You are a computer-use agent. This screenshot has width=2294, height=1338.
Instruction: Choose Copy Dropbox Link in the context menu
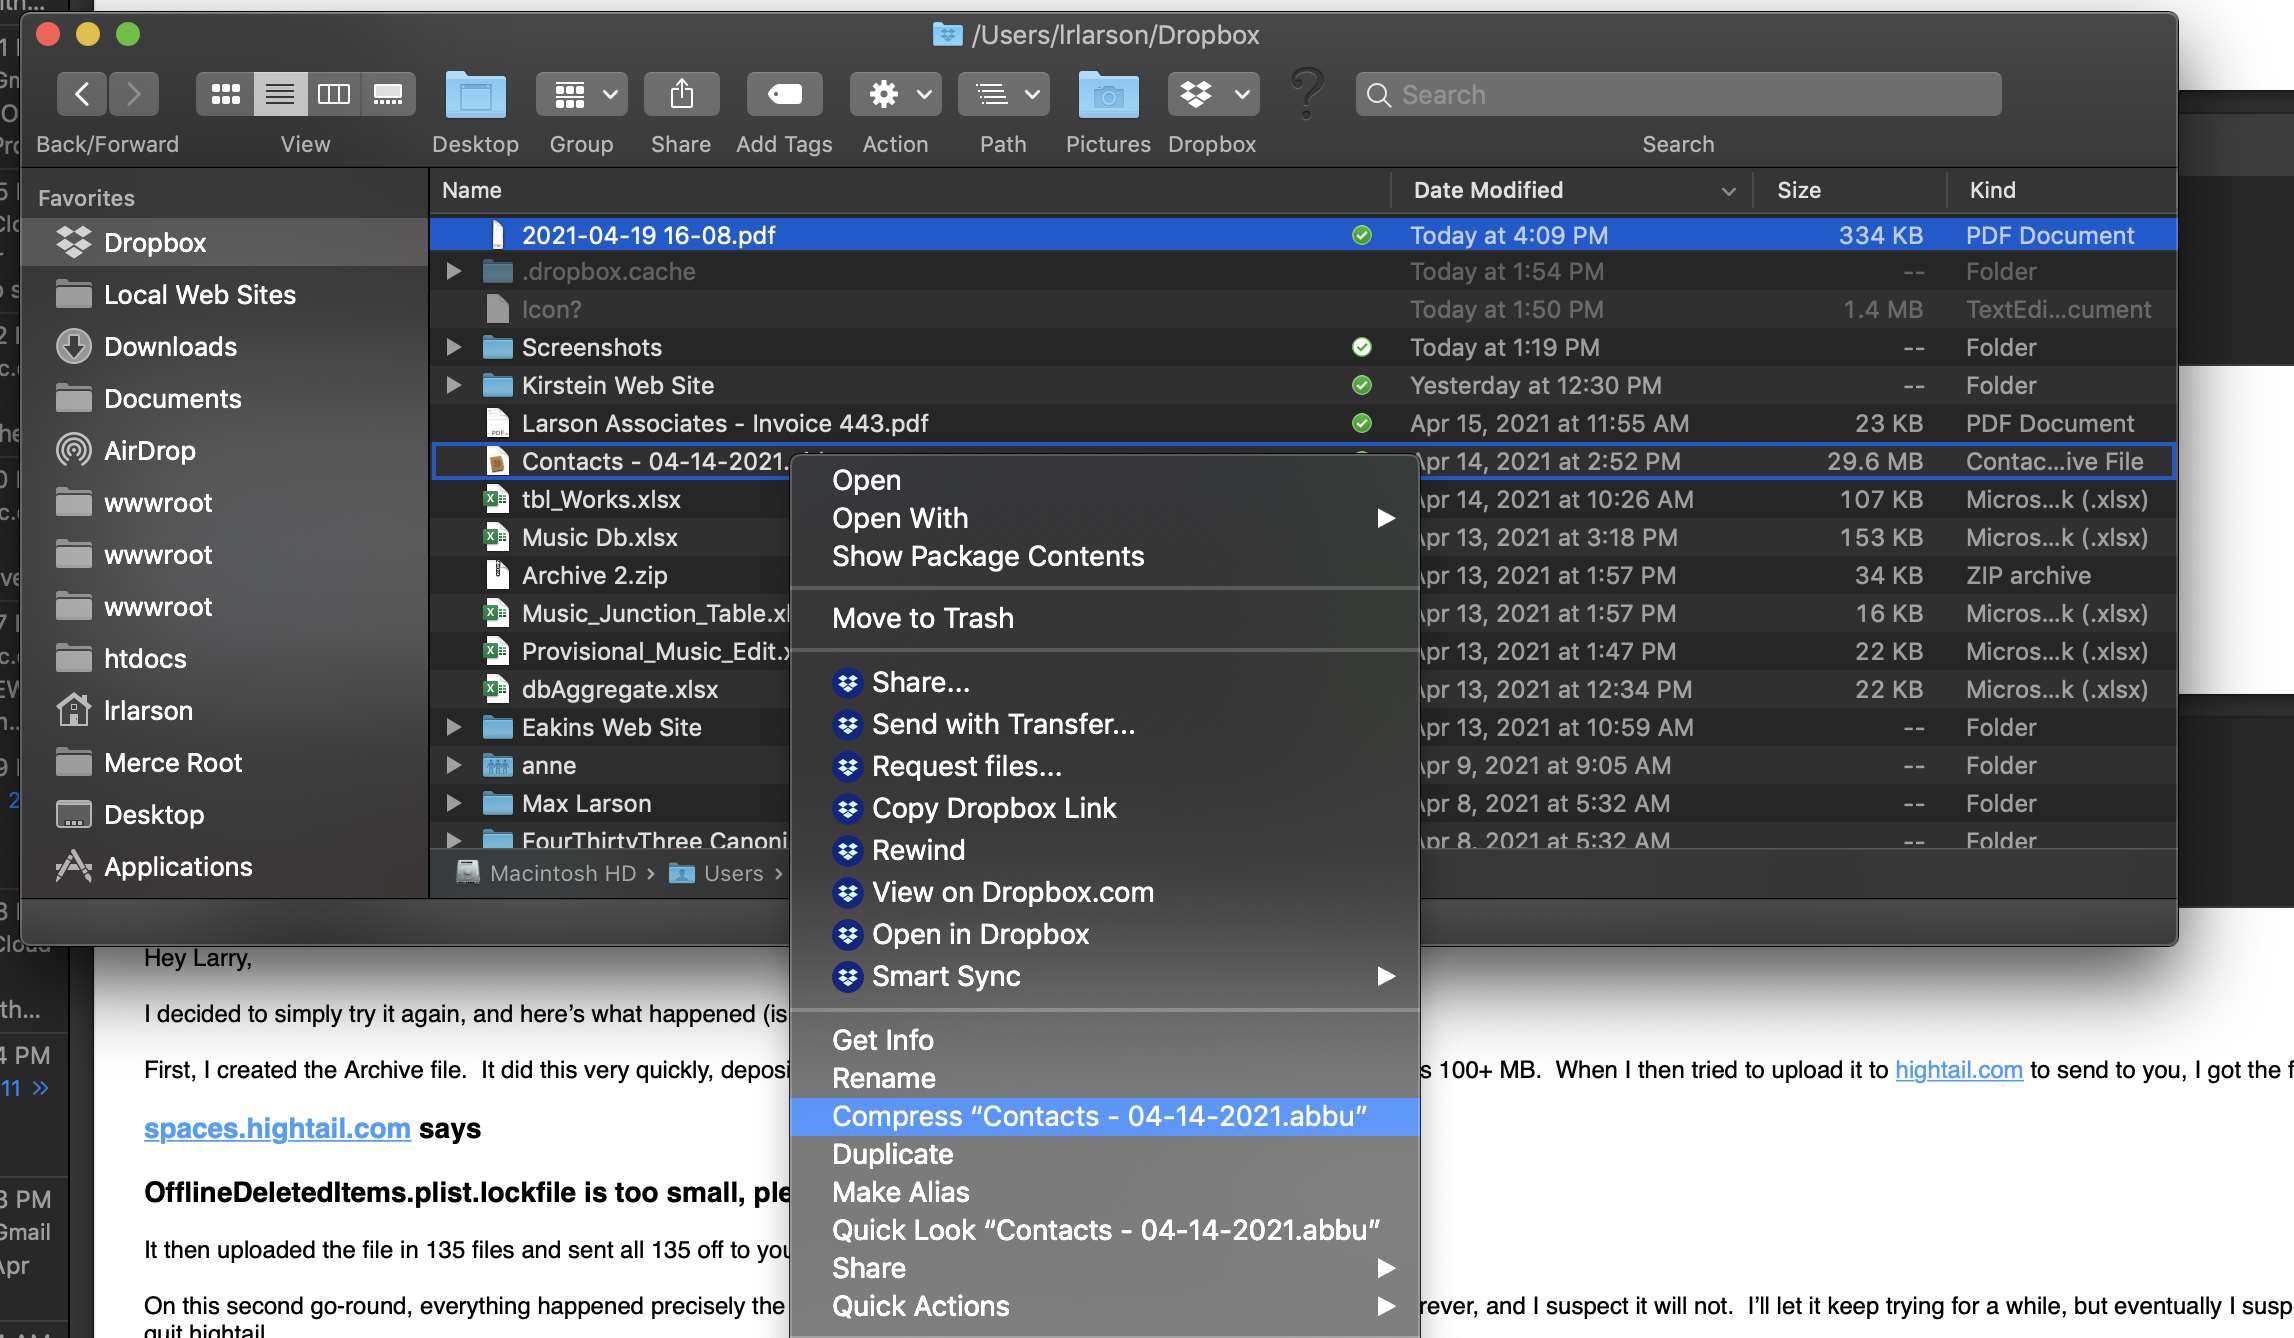1105,808
